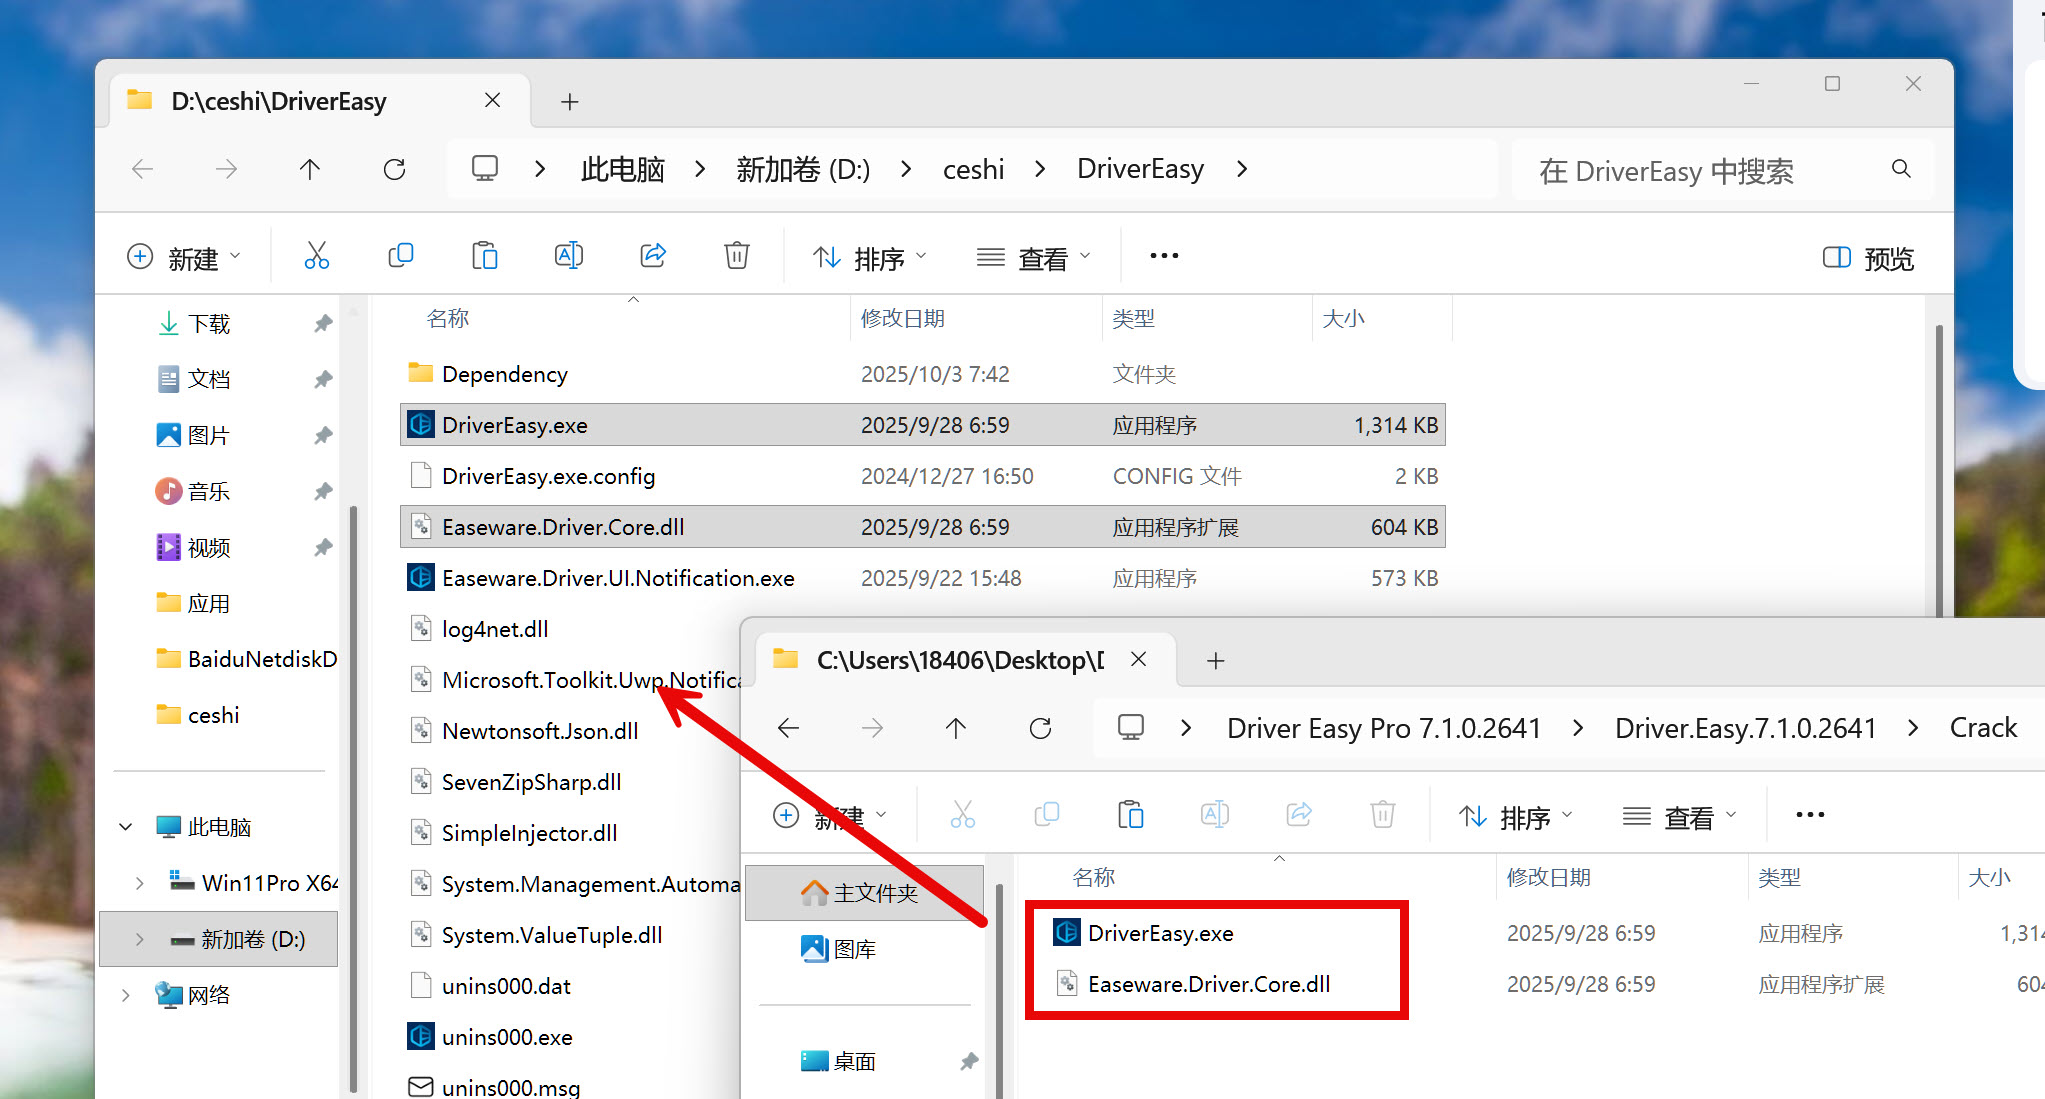
Task: Unpin 下载 from quick access sidebar
Action: pyautogui.click(x=322, y=324)
